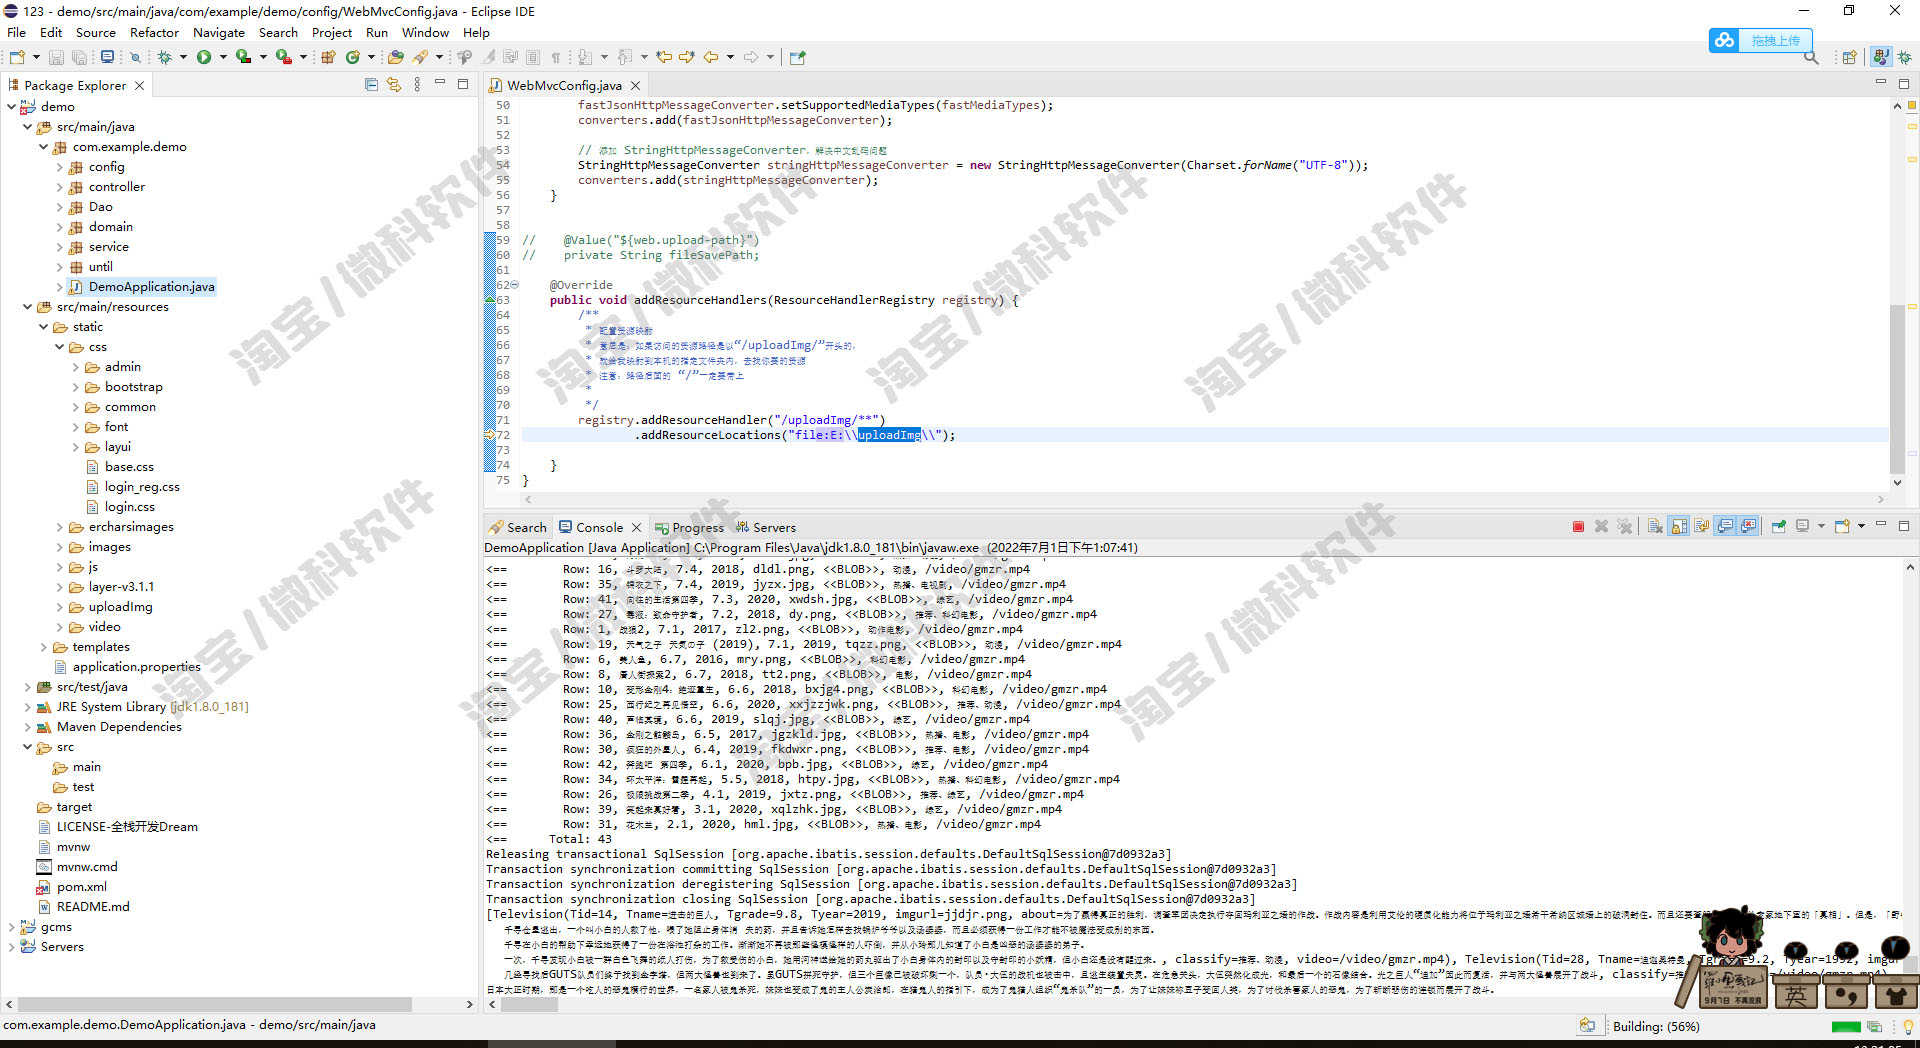Open a Terminal from the toolbar

[x=107, y=57]
